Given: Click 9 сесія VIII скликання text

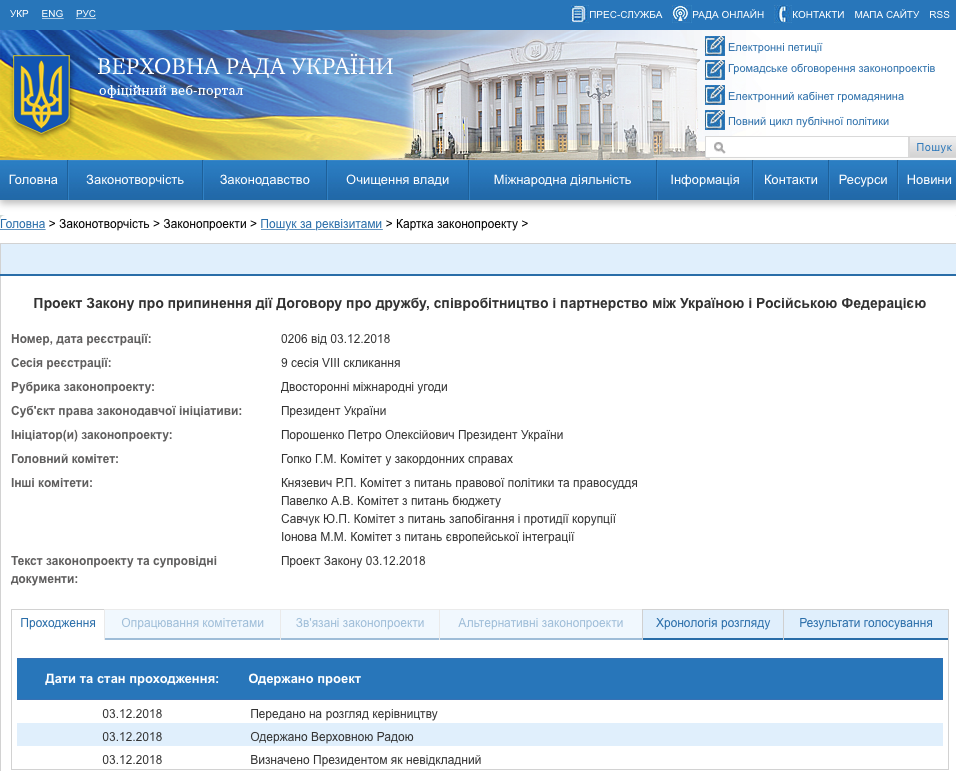Looking at the screenshot, I should 340,363.
